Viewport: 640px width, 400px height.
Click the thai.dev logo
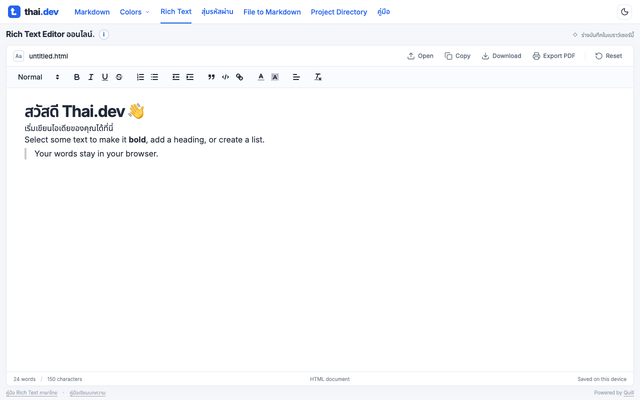pyautogui.click(x=33, y=12)
